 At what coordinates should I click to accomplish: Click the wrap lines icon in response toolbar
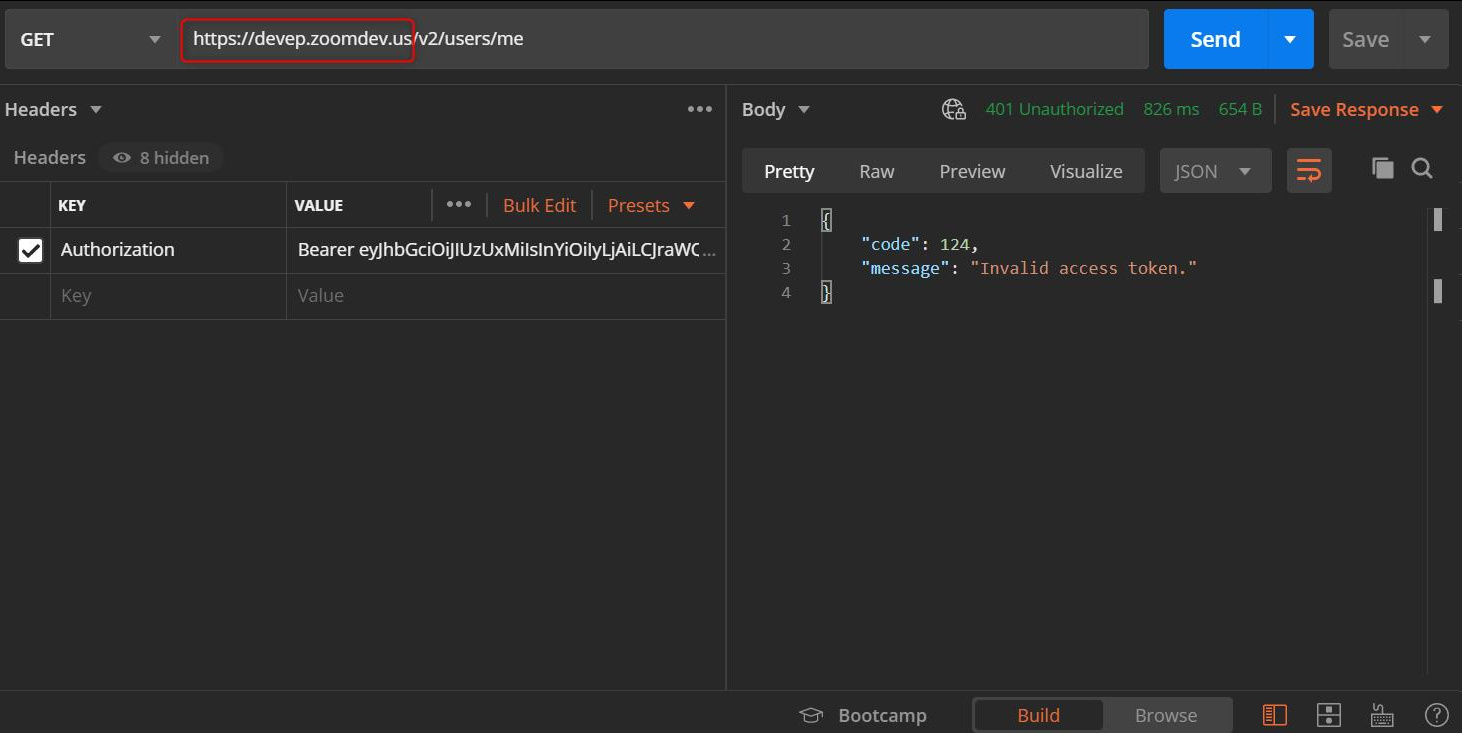click(1309, 171)
